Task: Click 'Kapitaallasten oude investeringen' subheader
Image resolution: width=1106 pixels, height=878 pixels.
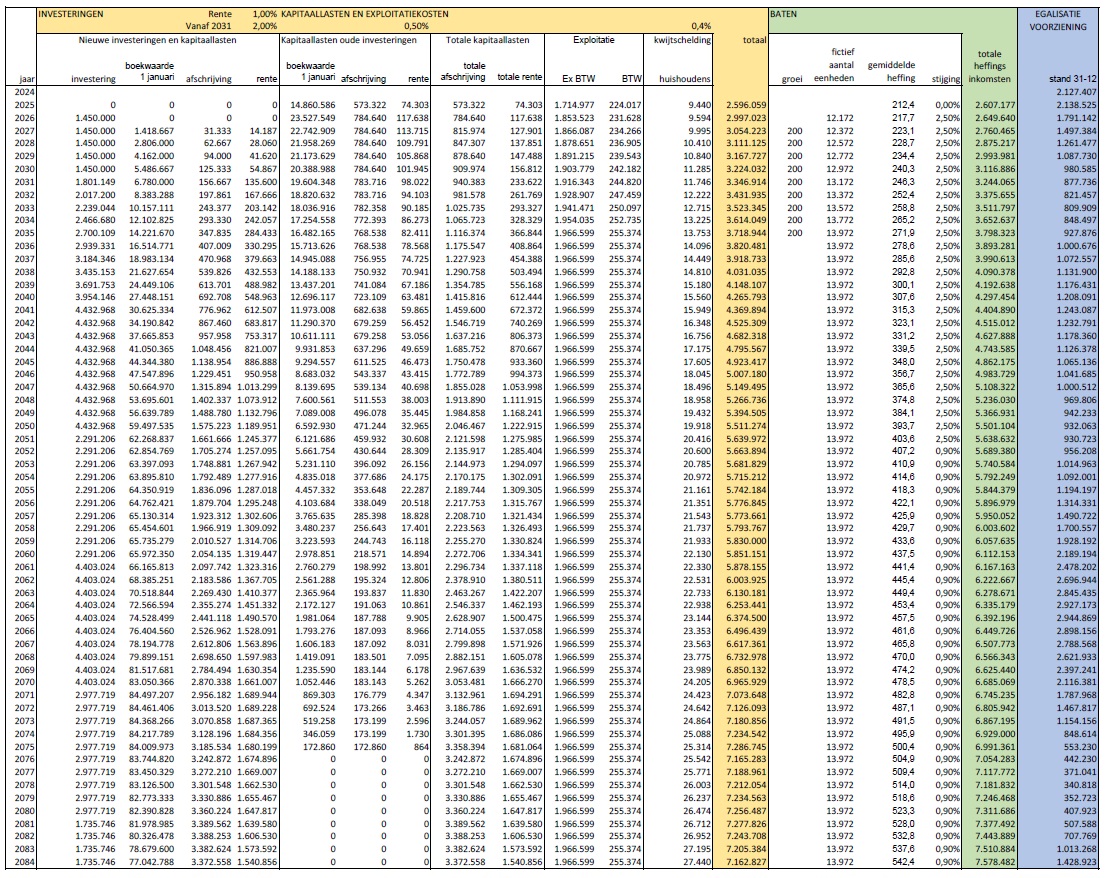Action: [349, 40]
